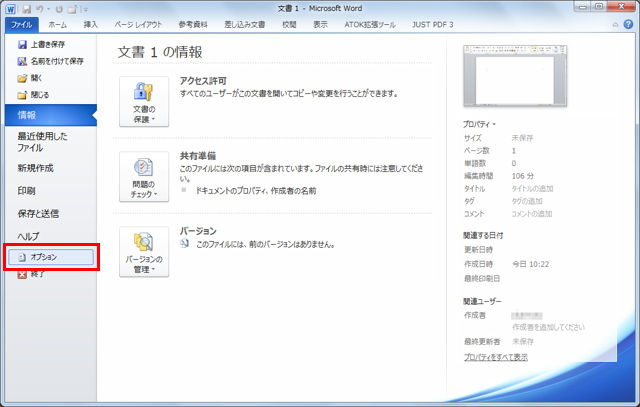Click the Redo icon in Quick Access Toolbar
The width and height of the screenshot is (640, 407).
coord(59,9)
